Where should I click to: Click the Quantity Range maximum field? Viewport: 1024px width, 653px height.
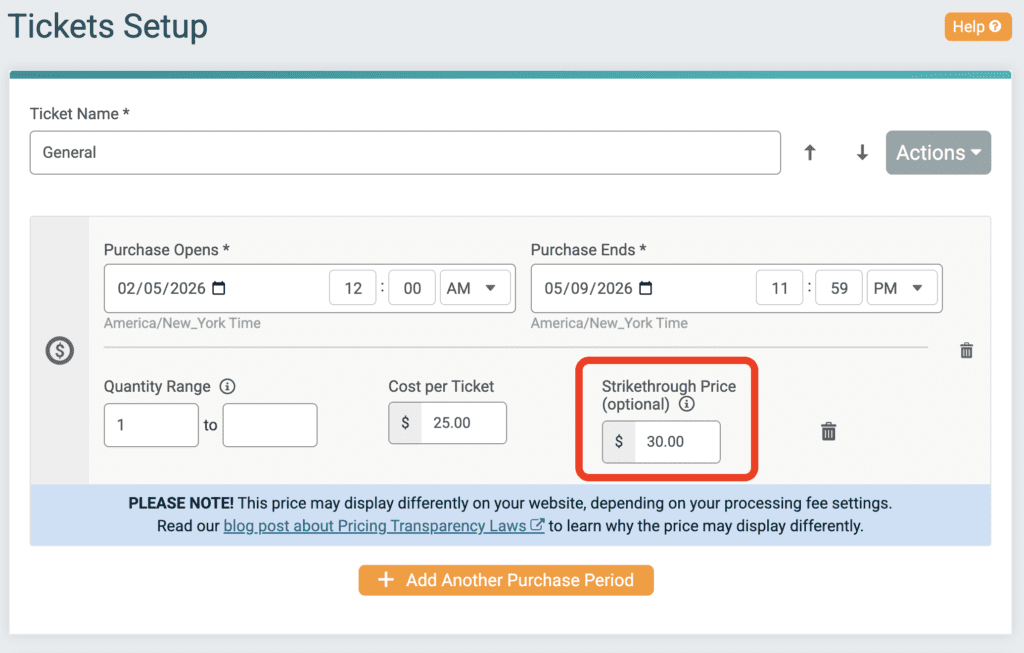point(270,425)
